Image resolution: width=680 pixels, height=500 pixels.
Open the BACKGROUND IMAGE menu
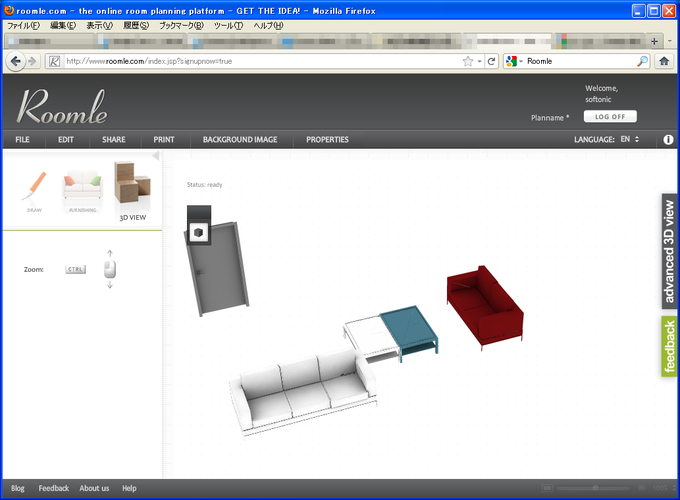[240, 140]
